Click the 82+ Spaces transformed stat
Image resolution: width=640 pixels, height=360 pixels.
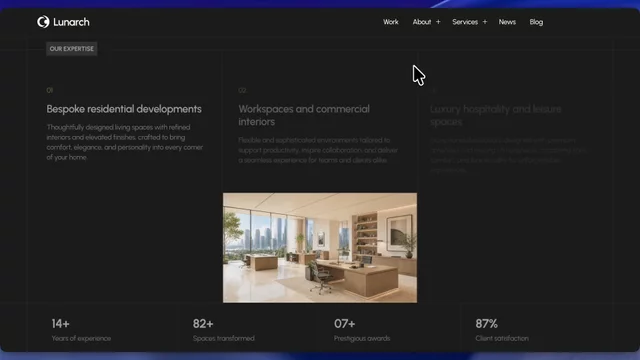coord(223,330)
